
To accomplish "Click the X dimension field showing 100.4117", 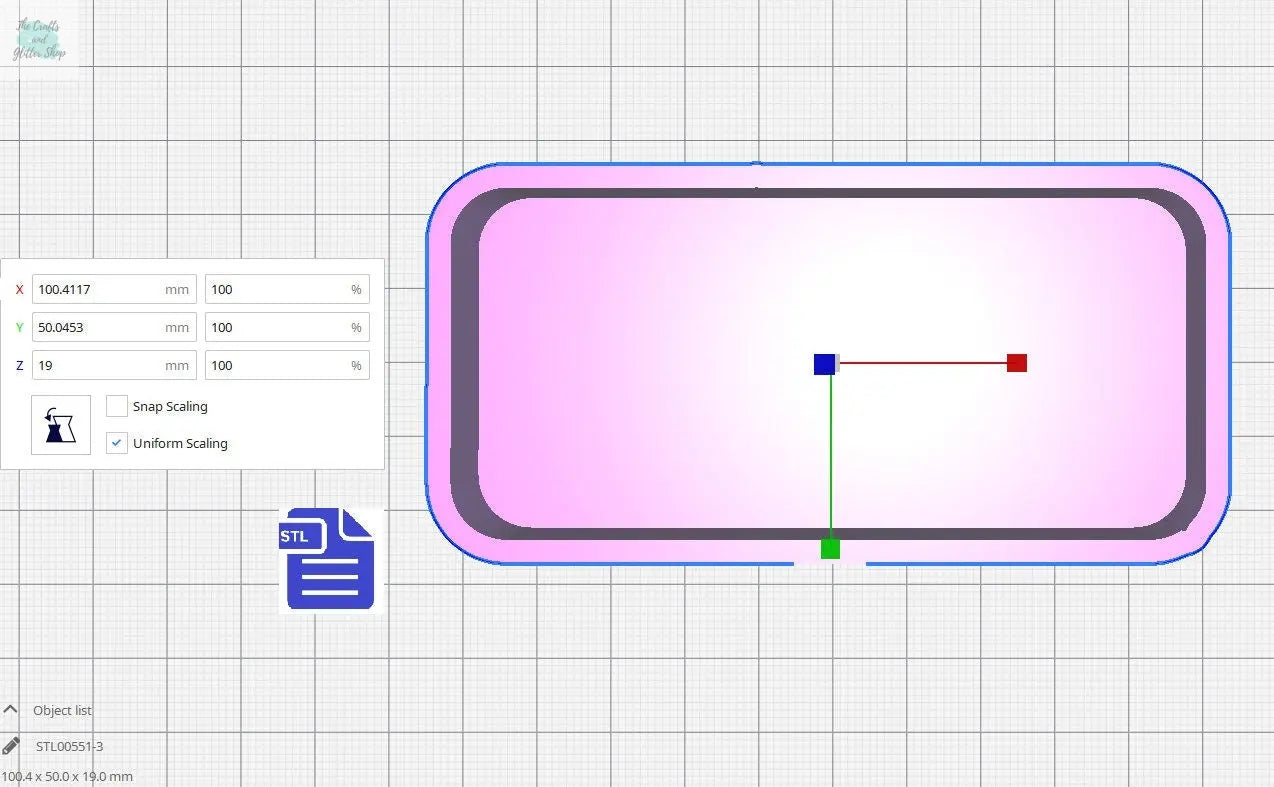I will (x=98, y=290).
